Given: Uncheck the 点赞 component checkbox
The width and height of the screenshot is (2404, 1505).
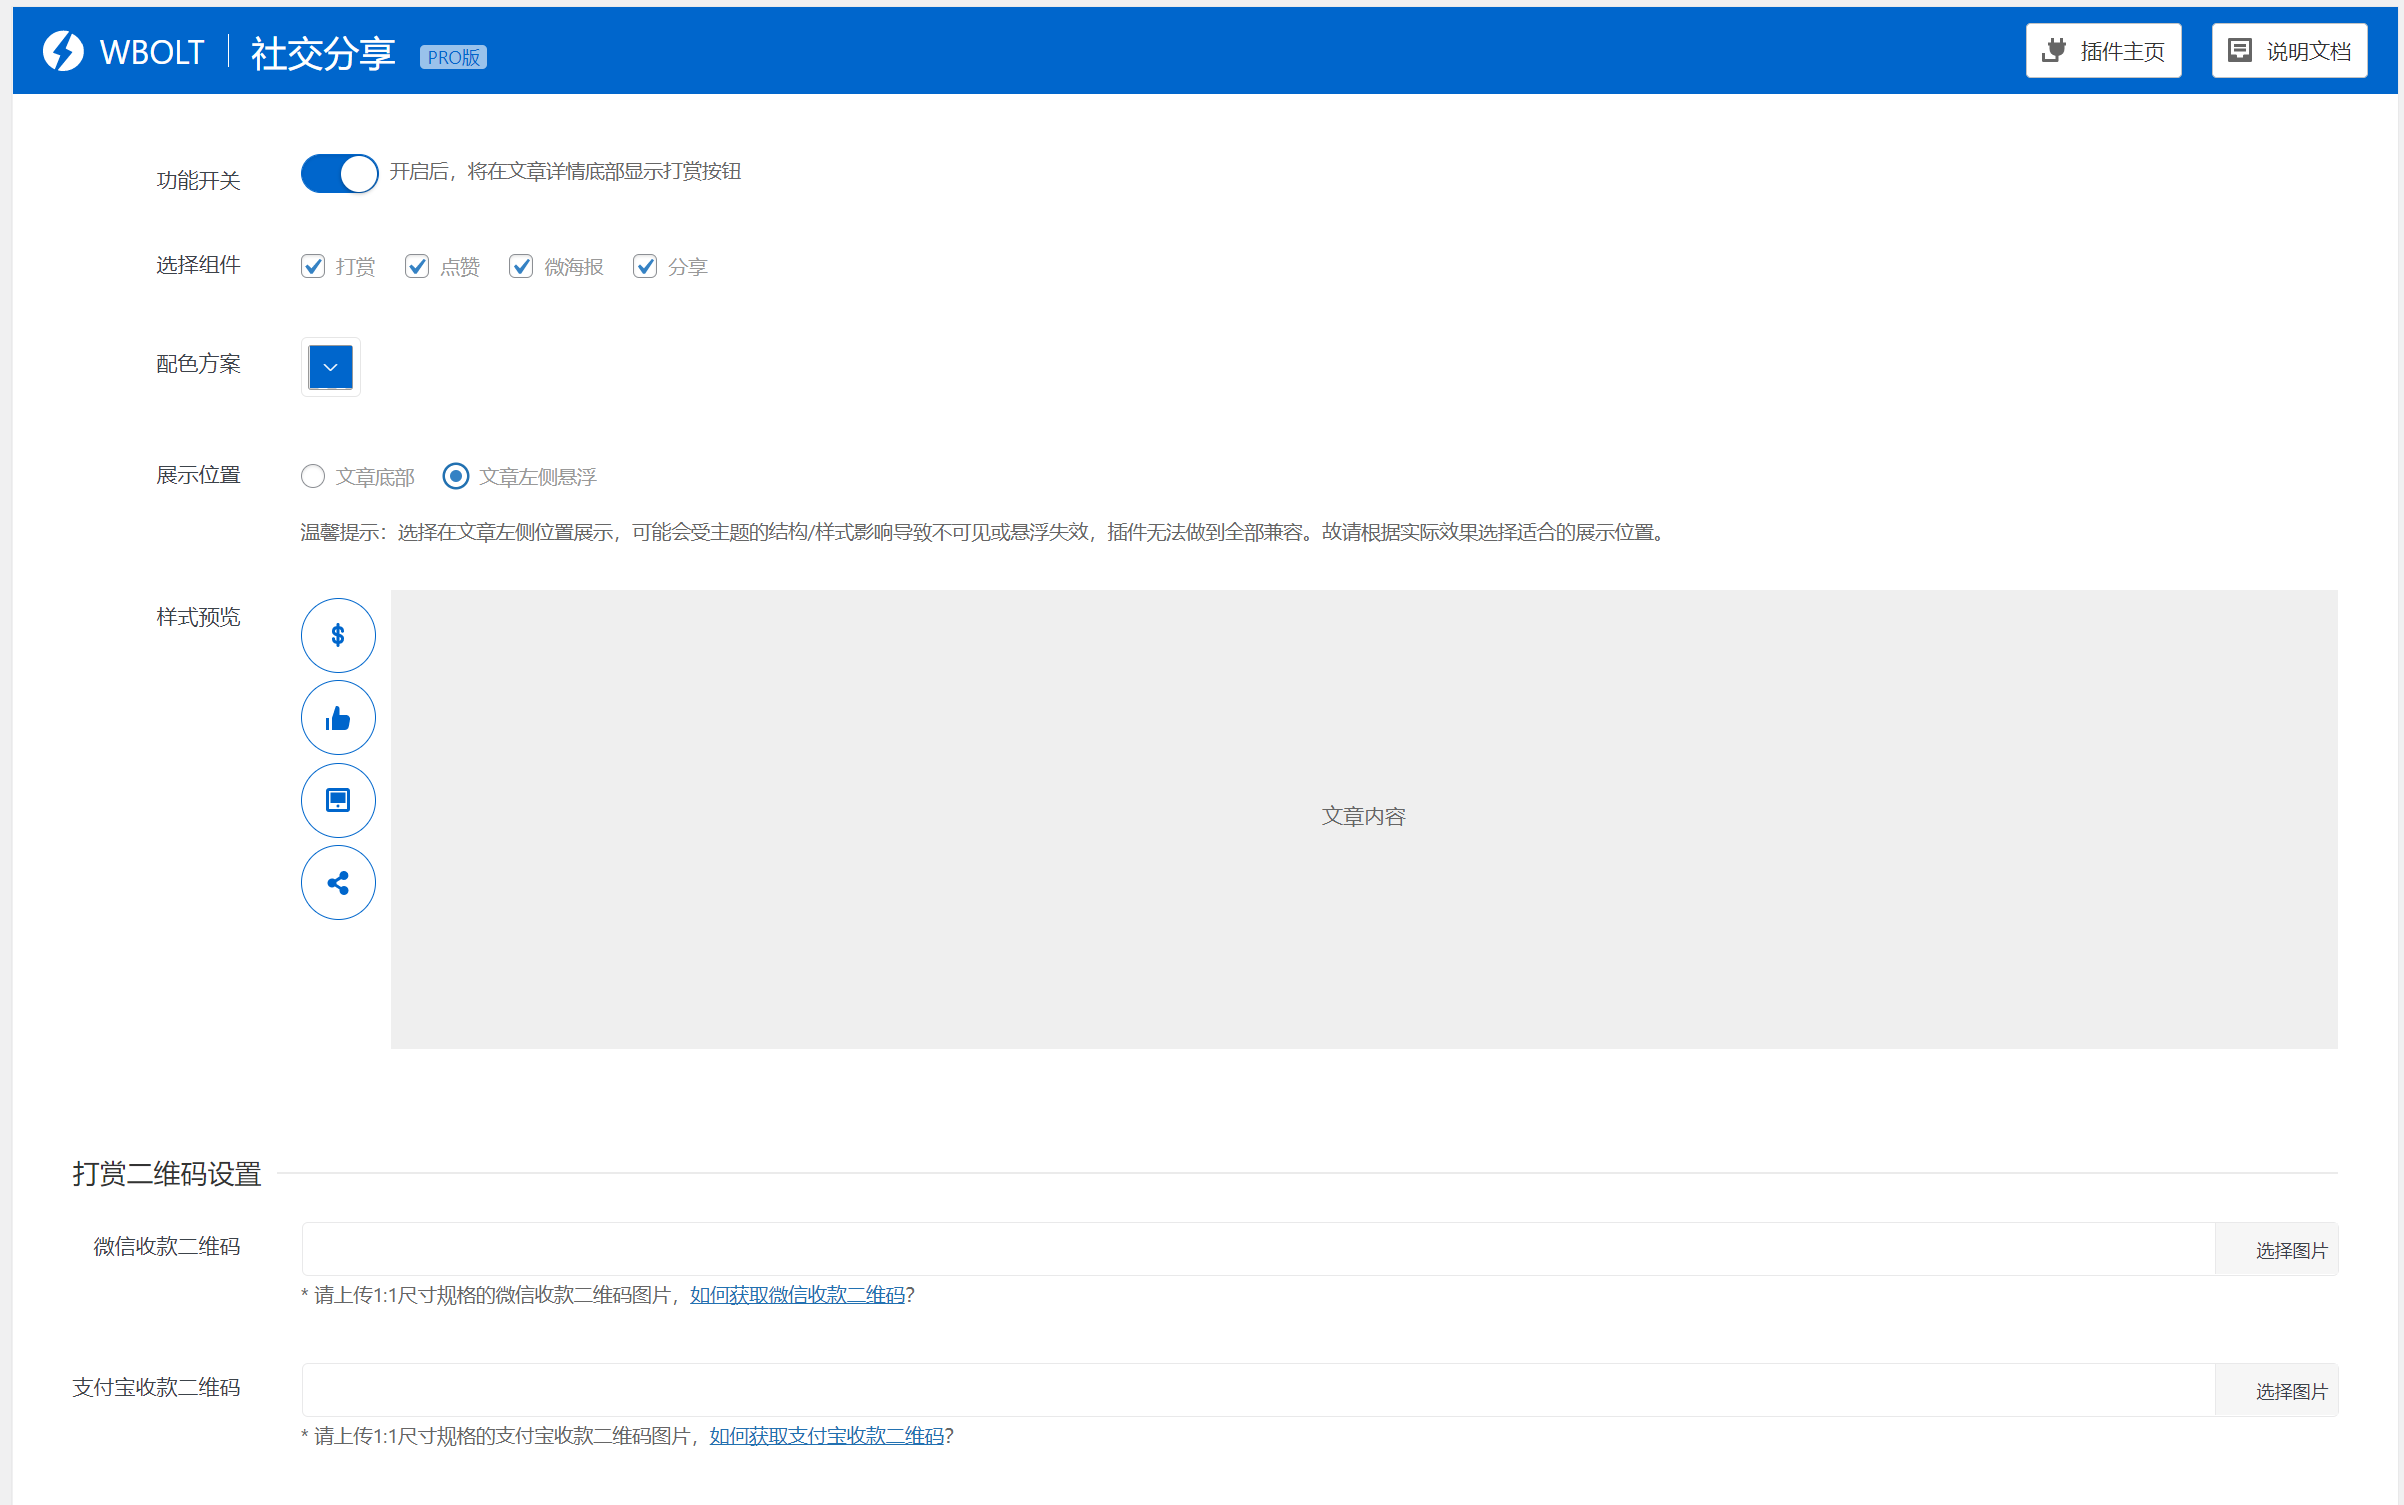Looking at the screenshot, I should tap(417, 266).
